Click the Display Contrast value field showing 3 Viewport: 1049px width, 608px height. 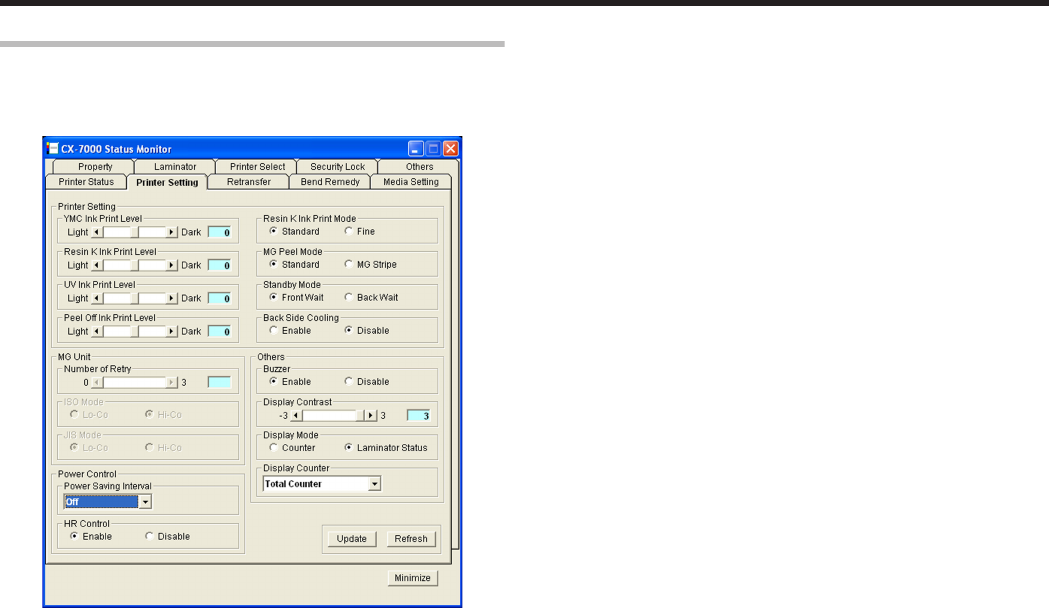click(419, 415)
